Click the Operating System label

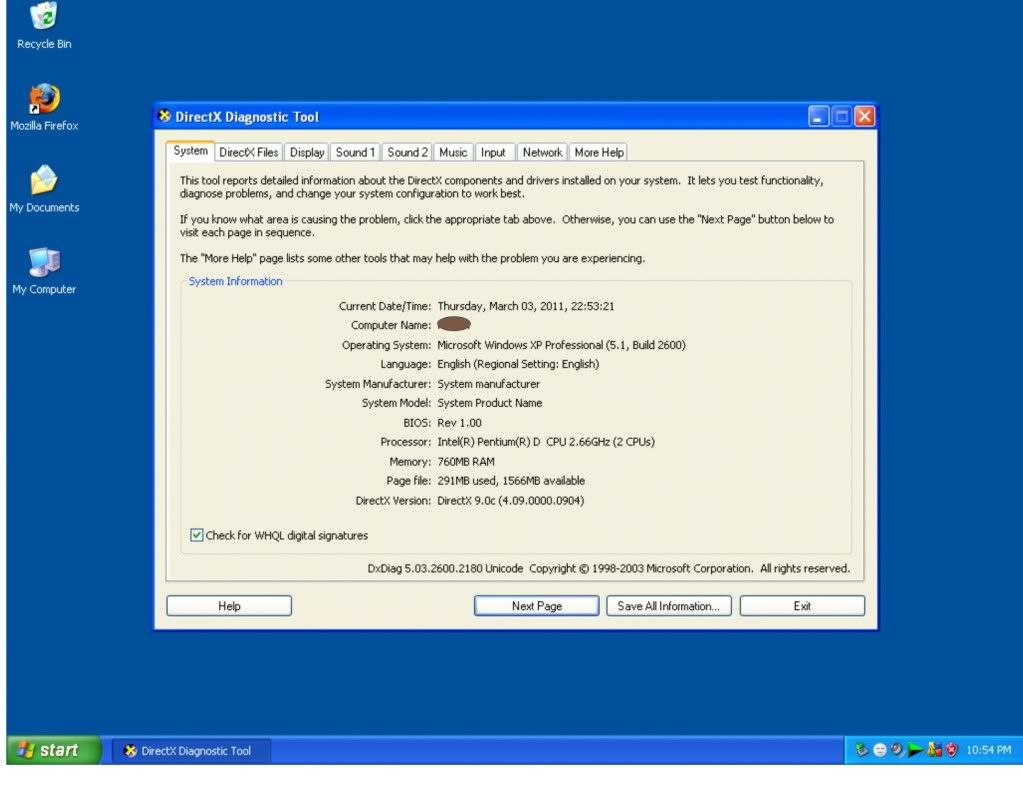coord(386,345)
